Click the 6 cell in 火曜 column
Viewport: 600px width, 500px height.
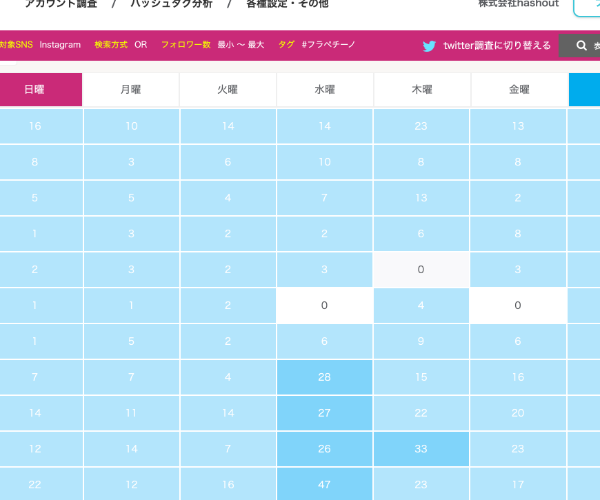(228, 162)
